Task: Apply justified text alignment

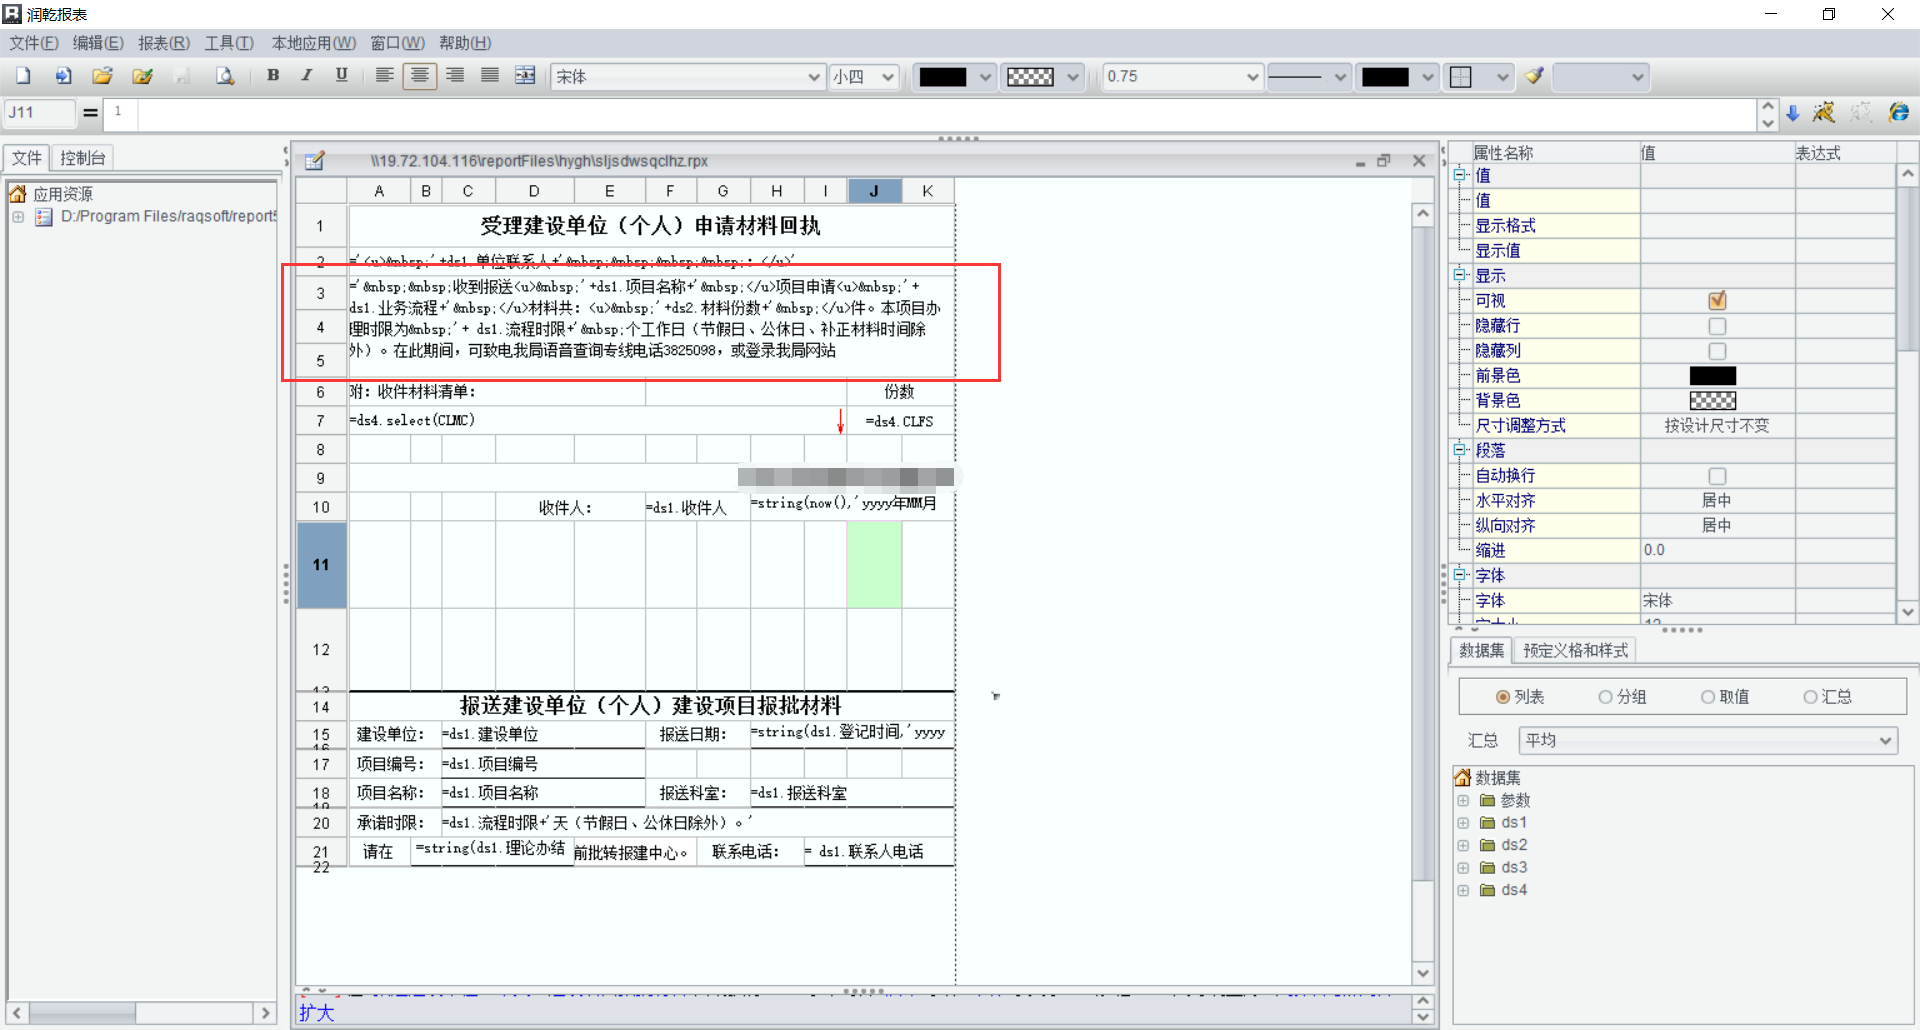Action: coord(490,75)
